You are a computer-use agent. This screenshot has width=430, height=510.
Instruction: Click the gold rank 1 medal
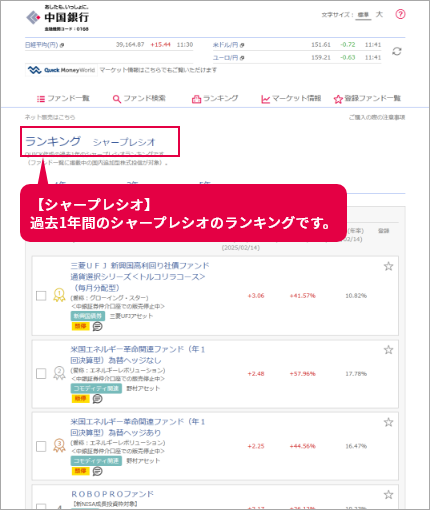tap(59, 295)
